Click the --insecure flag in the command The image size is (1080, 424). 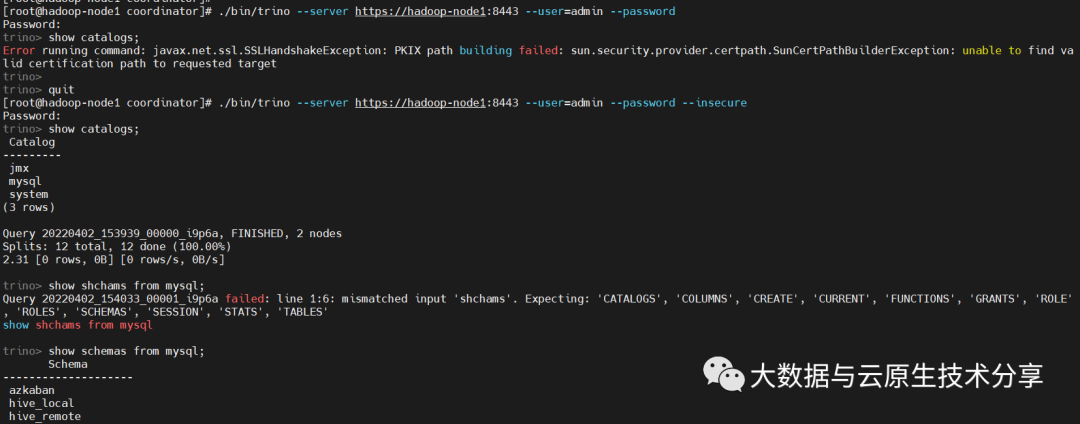pos(711,103)
